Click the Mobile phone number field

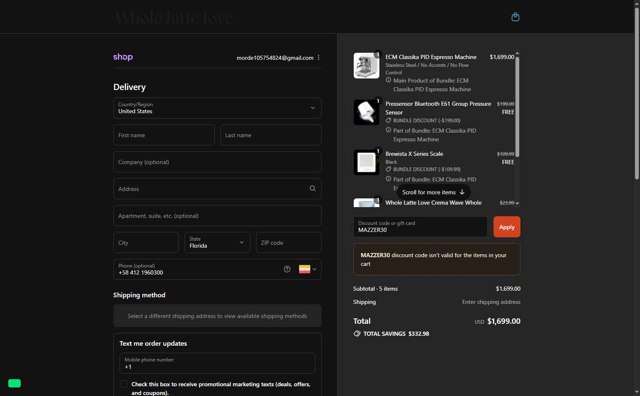click(217, 363)
